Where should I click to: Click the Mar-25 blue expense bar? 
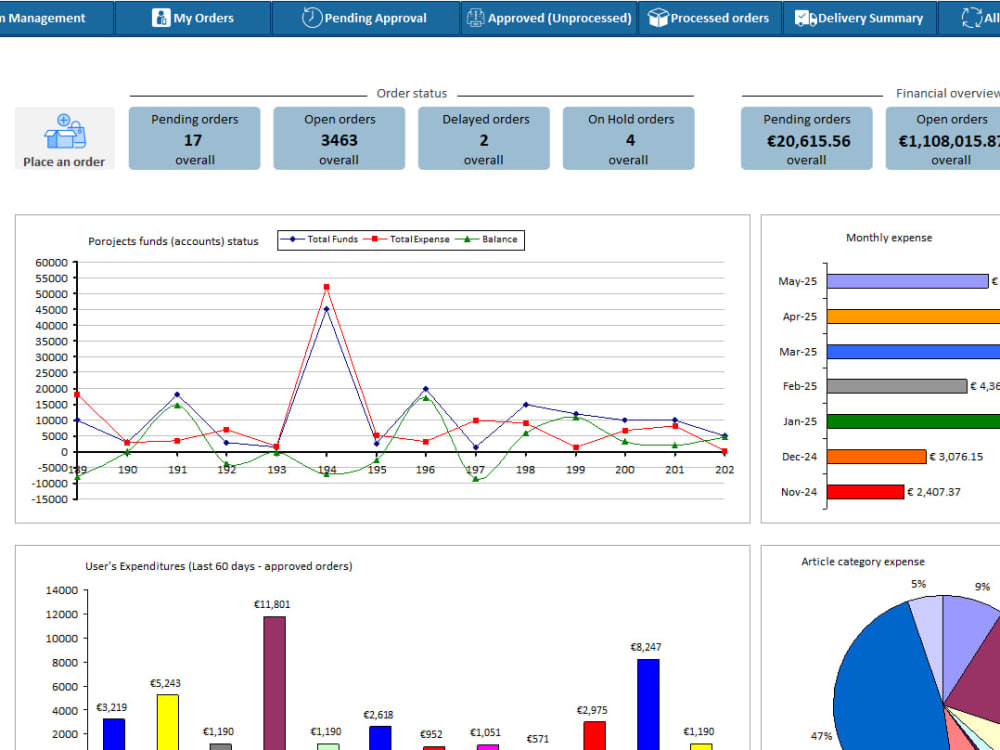point(913,351)
